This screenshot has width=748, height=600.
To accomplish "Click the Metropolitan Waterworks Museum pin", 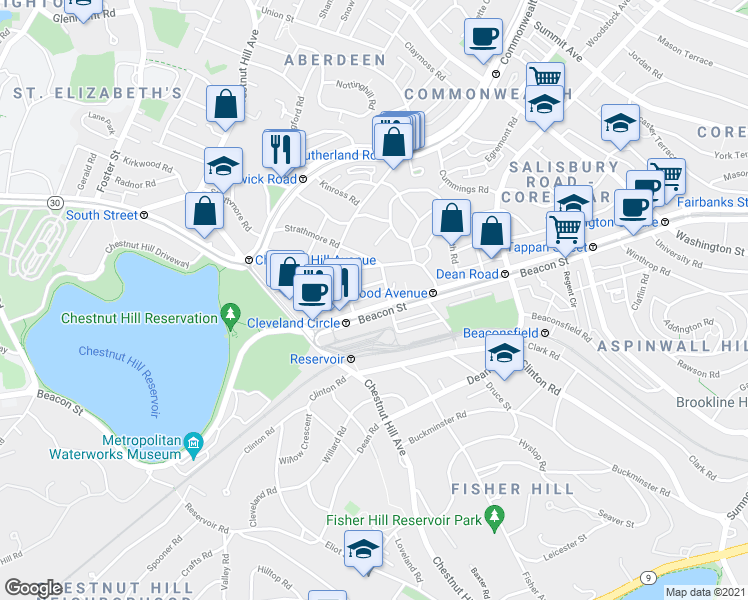I will coord(193,445).
